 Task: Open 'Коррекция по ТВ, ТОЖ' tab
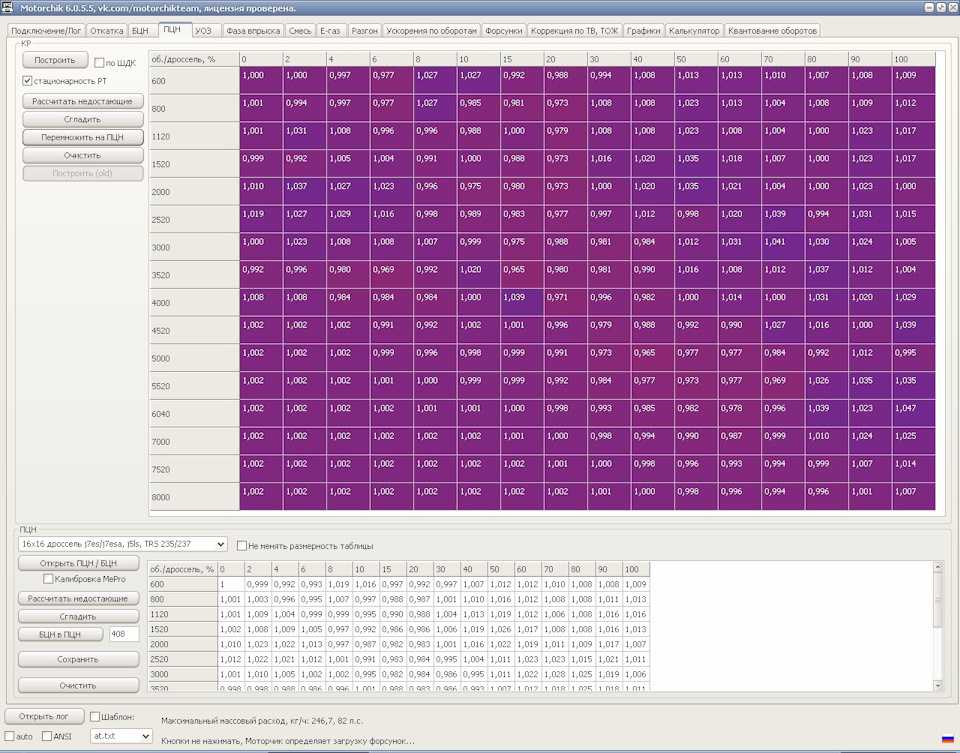click(574, 31)
